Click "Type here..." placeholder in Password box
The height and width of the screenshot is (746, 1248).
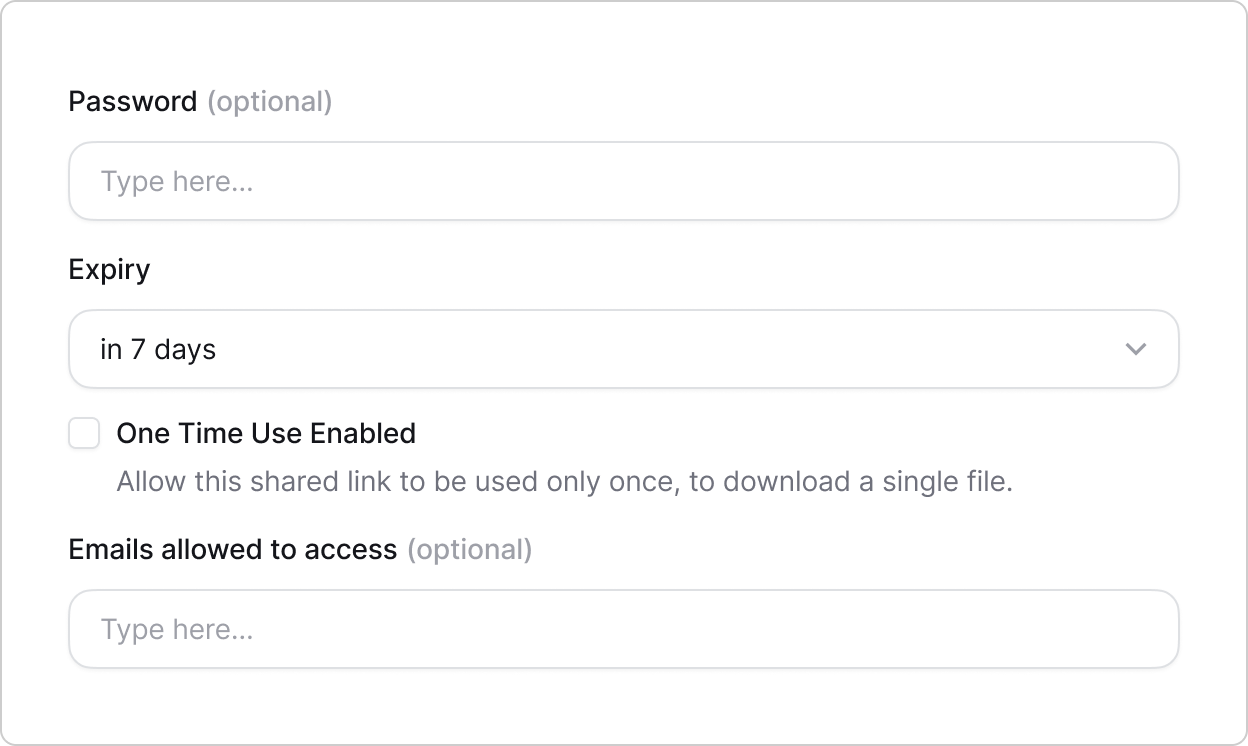point(176,182)
